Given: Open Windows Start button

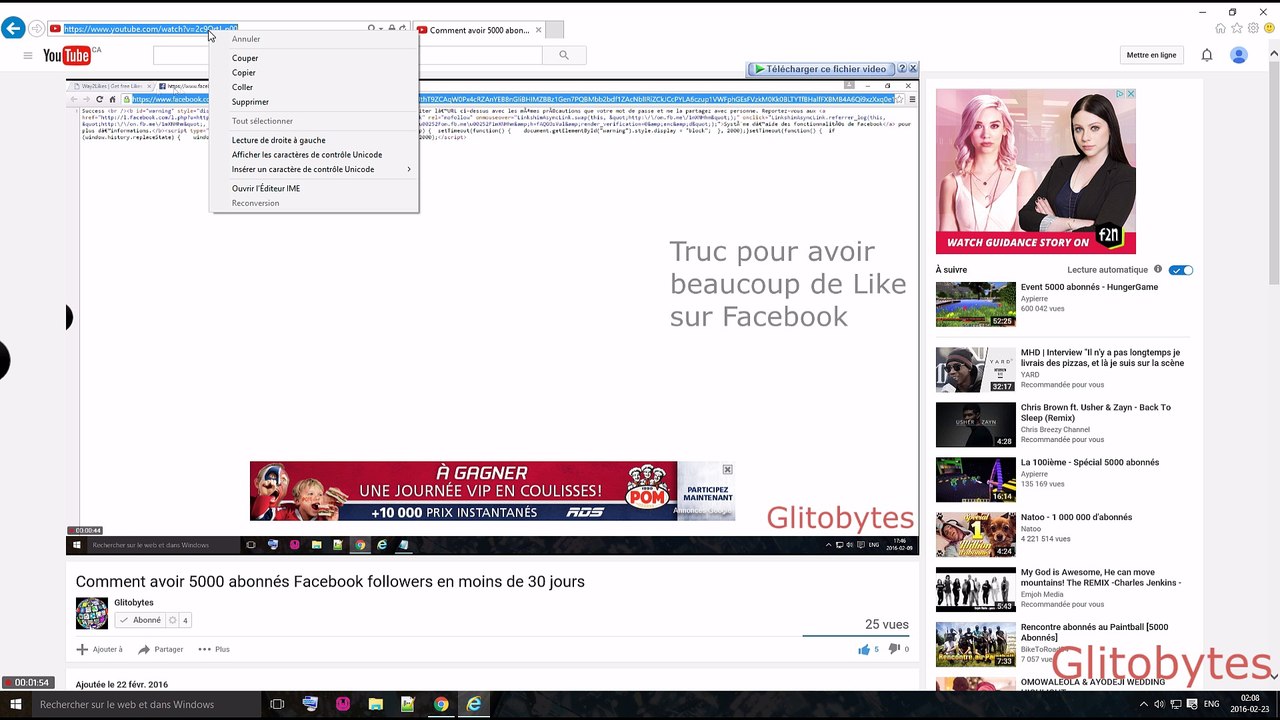Looking at the screenshot, I should pos(14,704).
